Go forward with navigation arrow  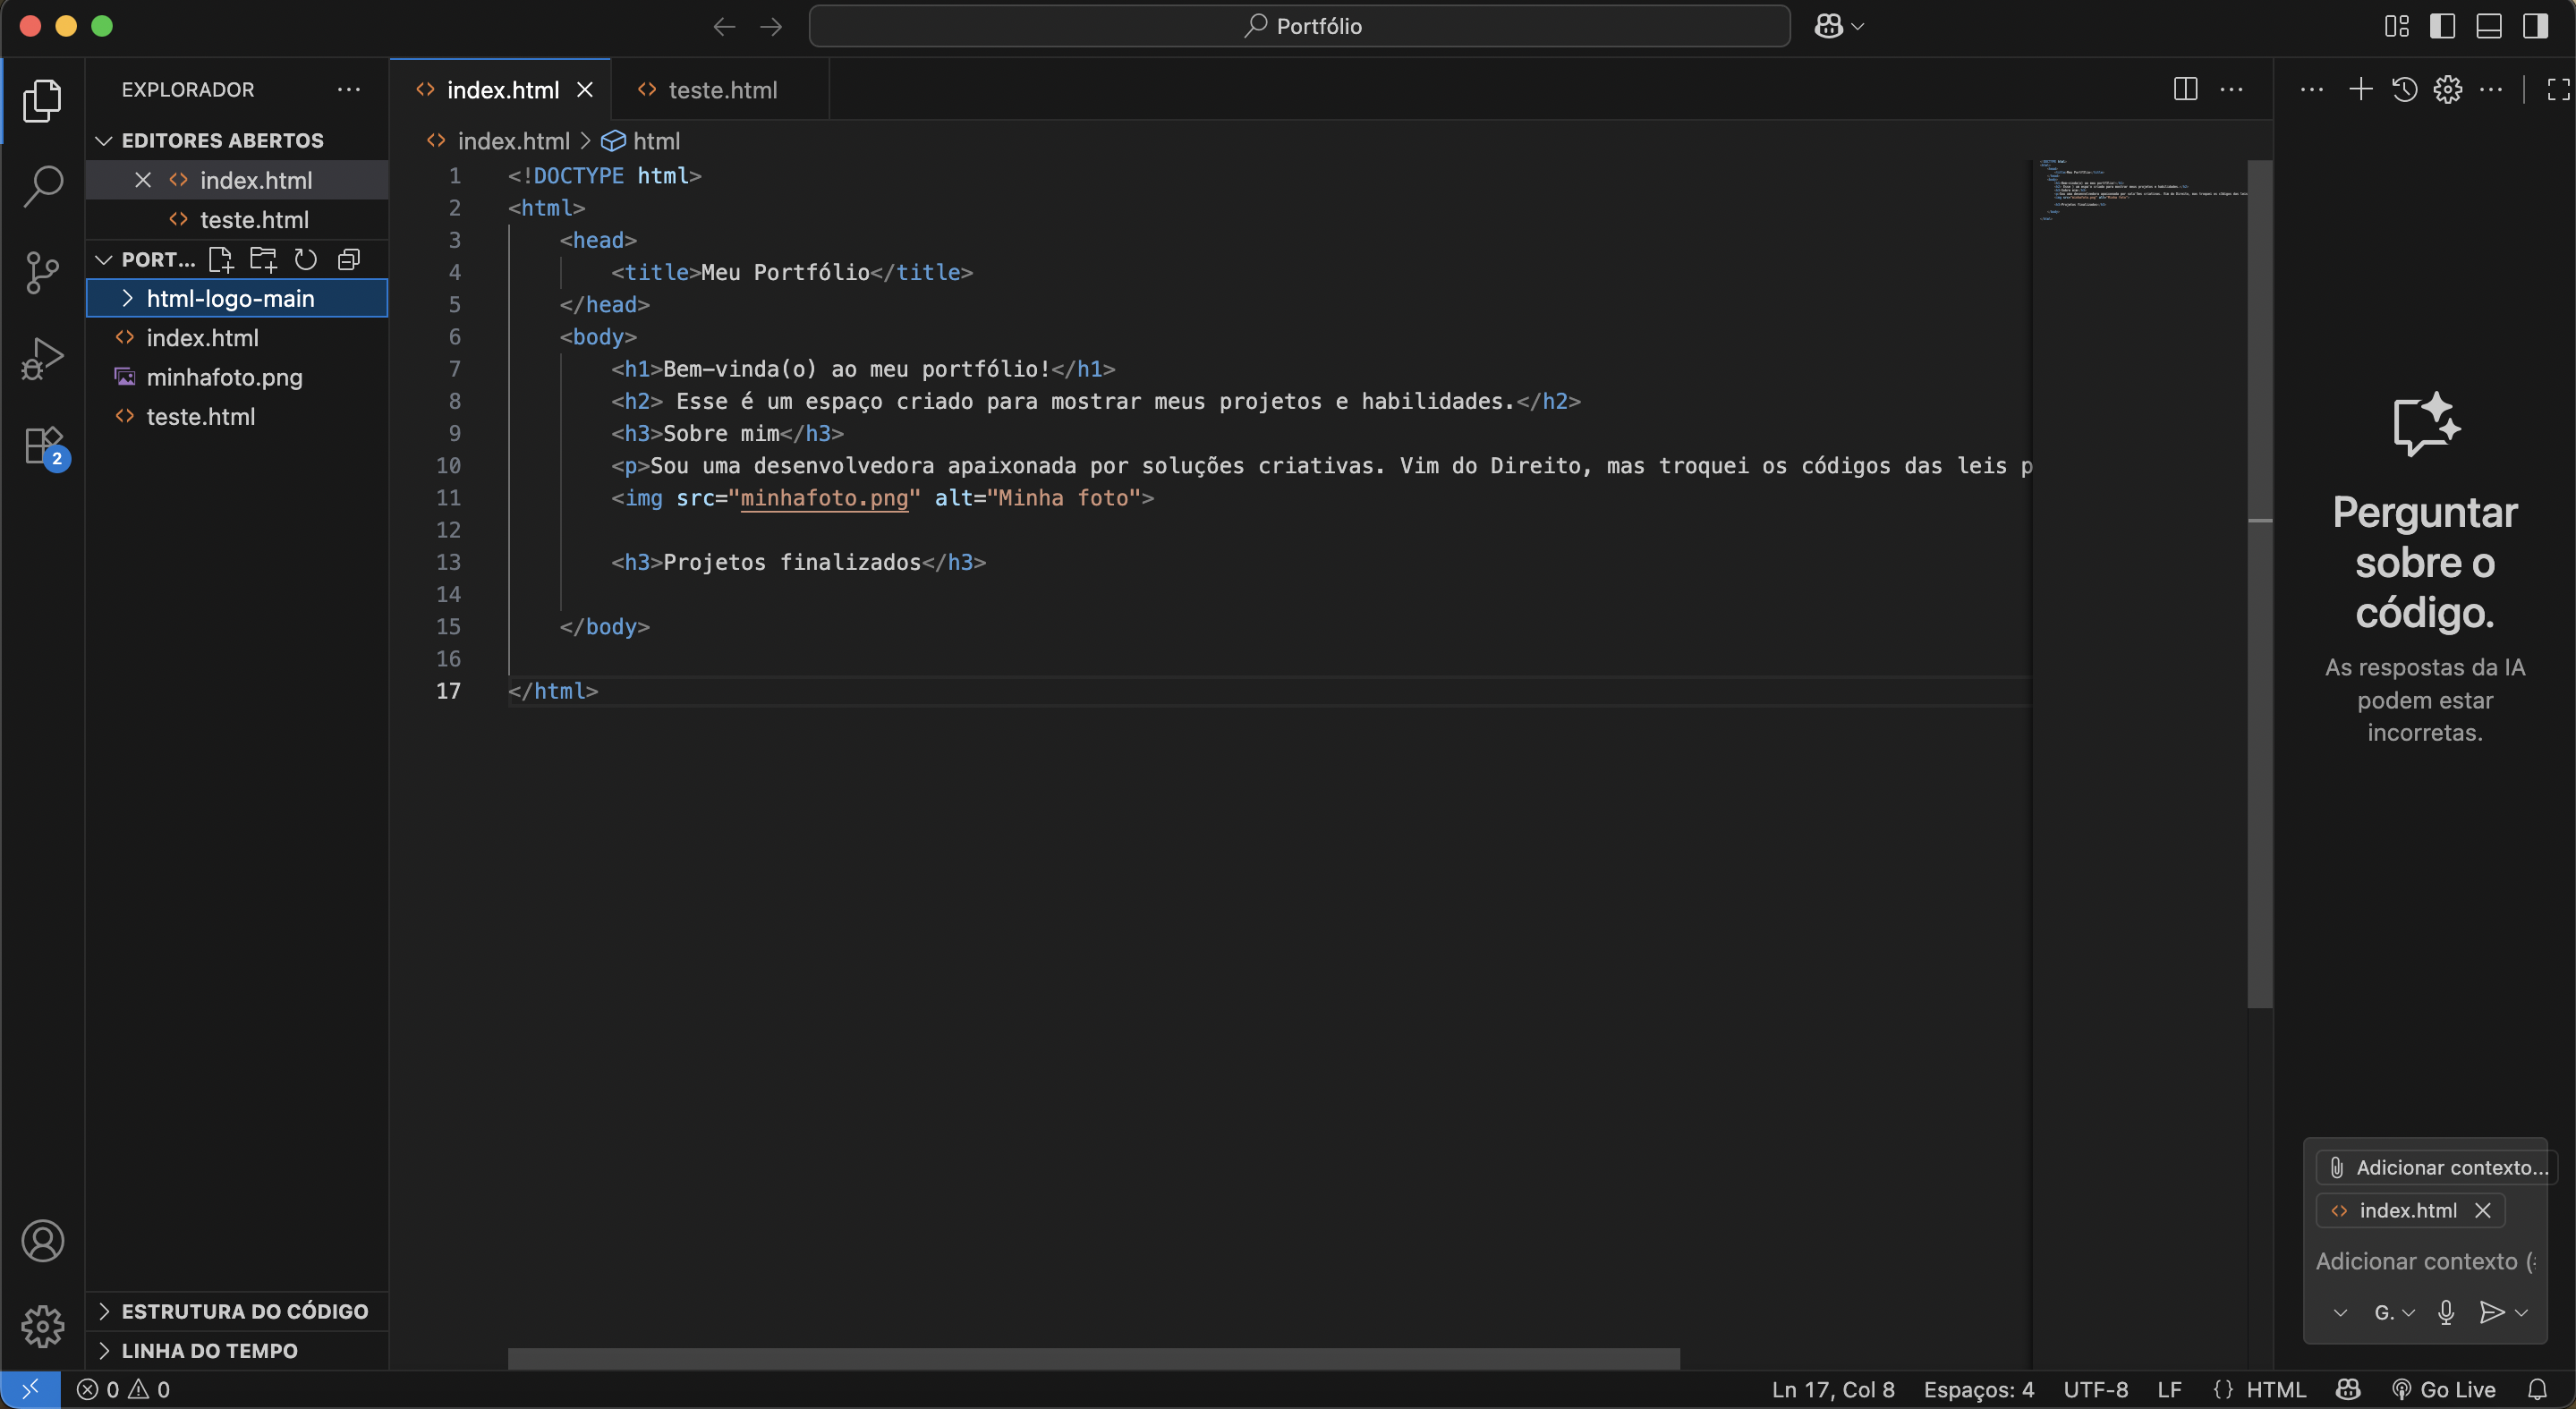770,26
